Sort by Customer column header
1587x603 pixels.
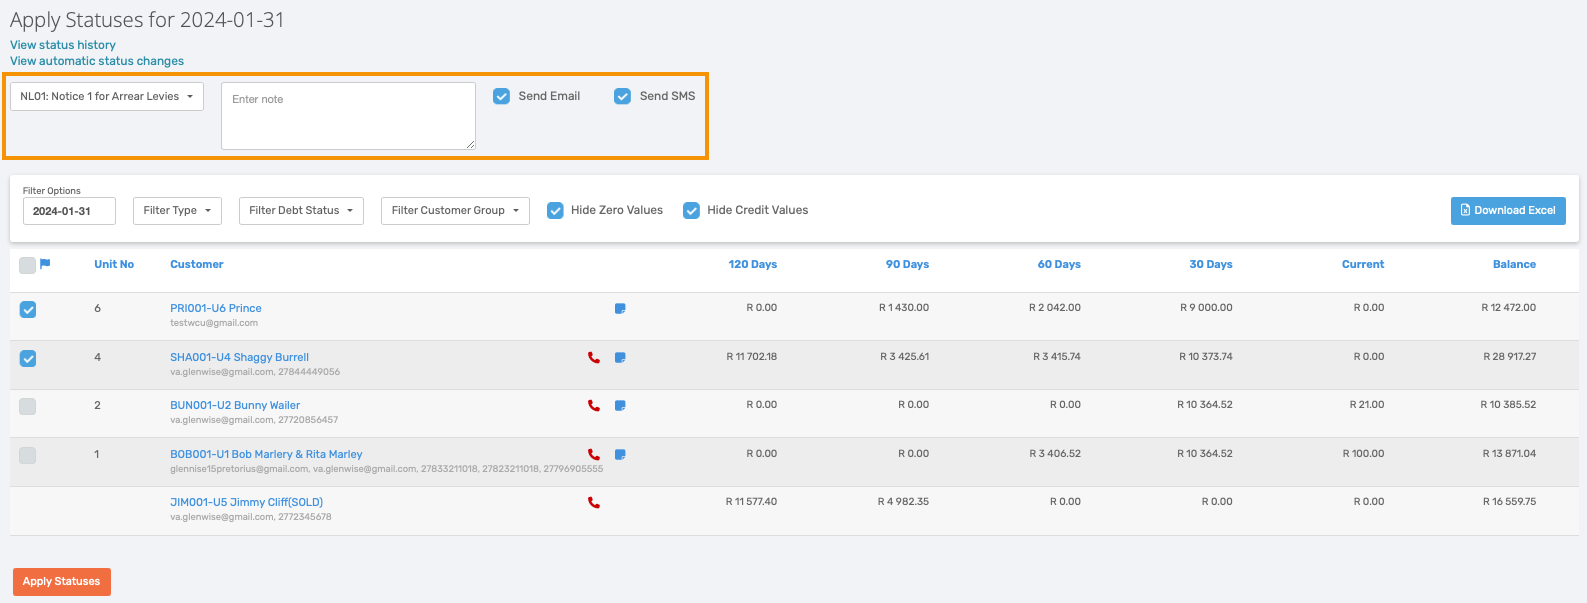(197, 264)
